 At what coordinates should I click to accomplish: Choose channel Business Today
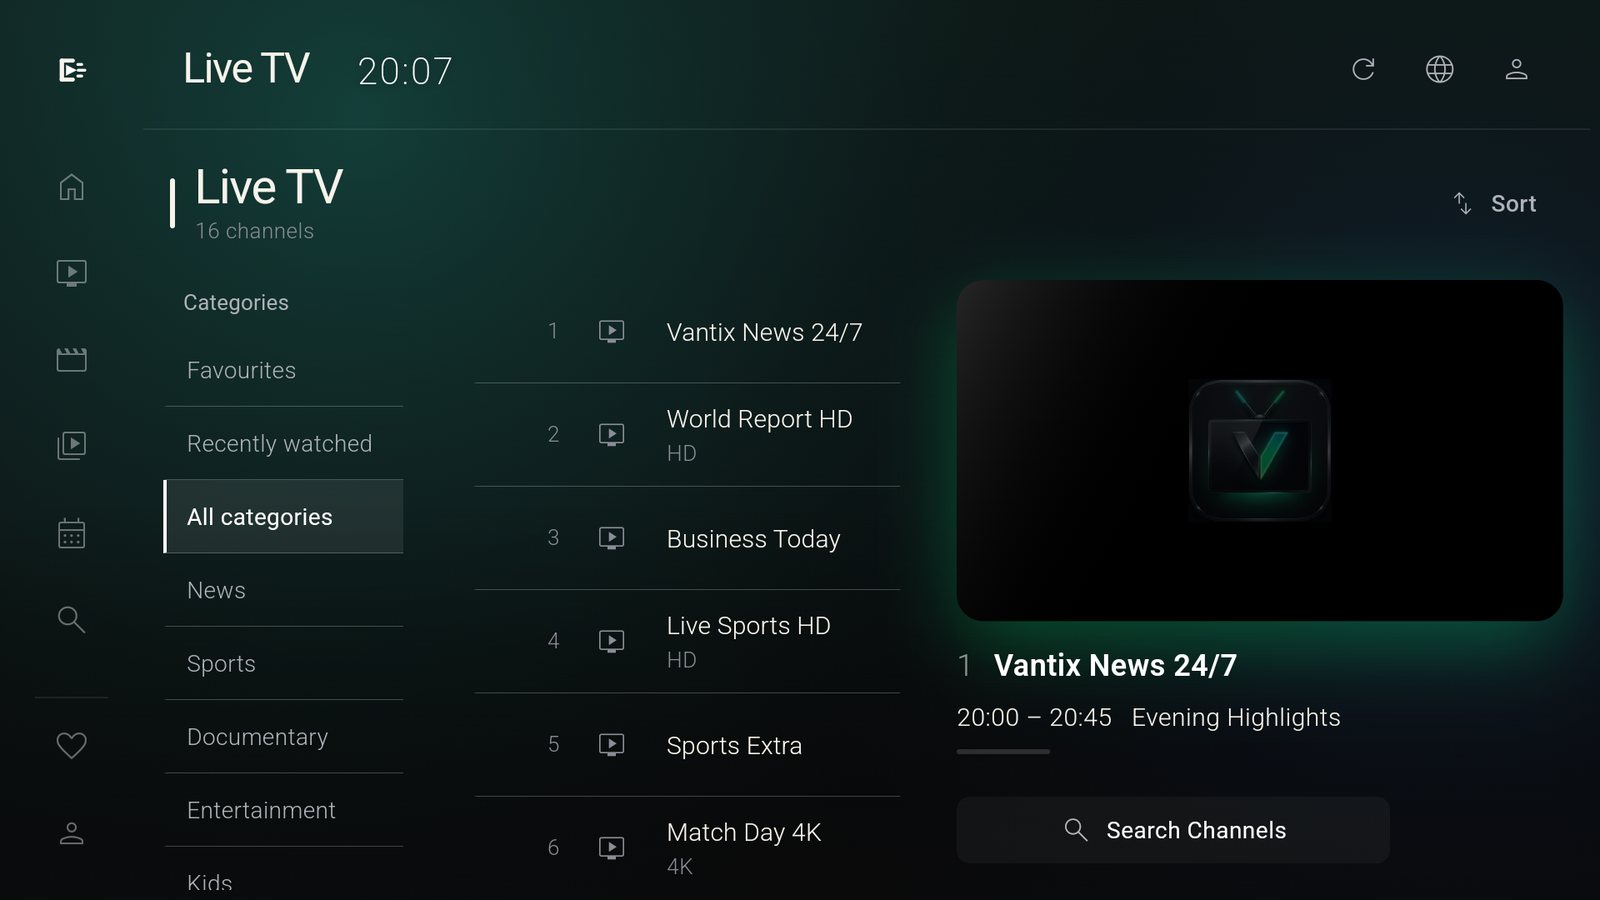(x=687, y=538)
